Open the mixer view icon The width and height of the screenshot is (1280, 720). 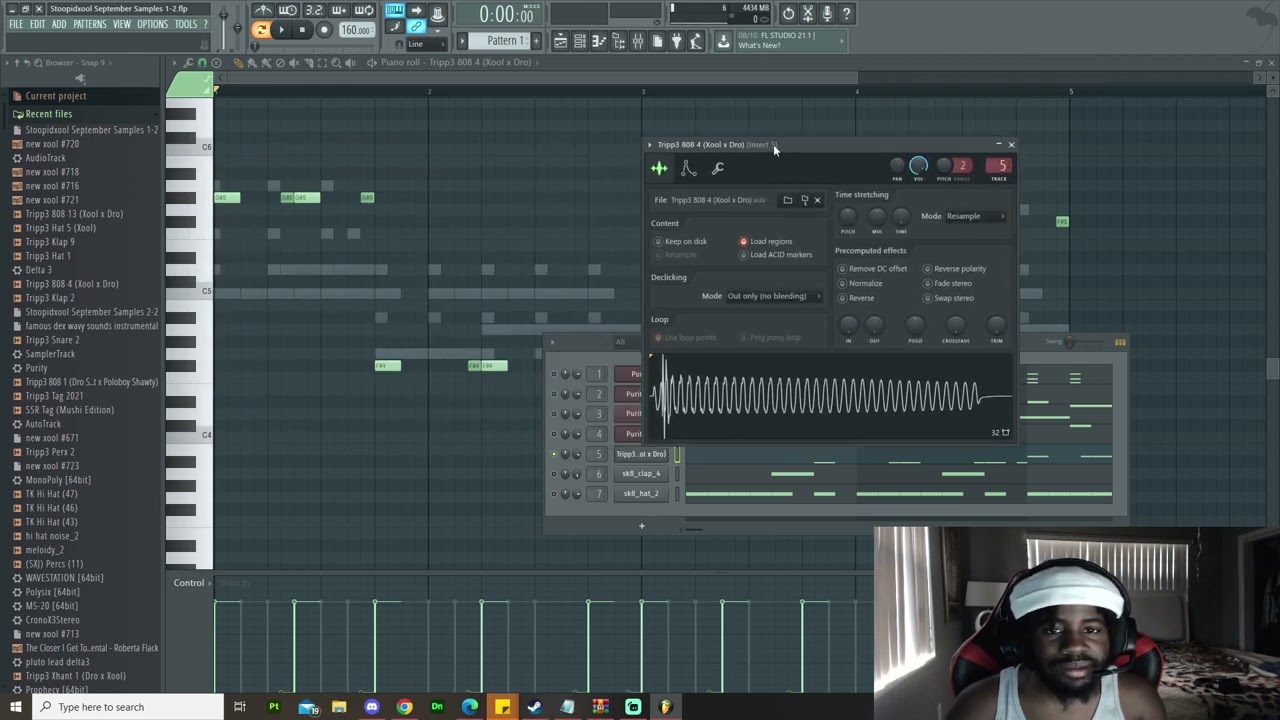[x=638, y=41]
